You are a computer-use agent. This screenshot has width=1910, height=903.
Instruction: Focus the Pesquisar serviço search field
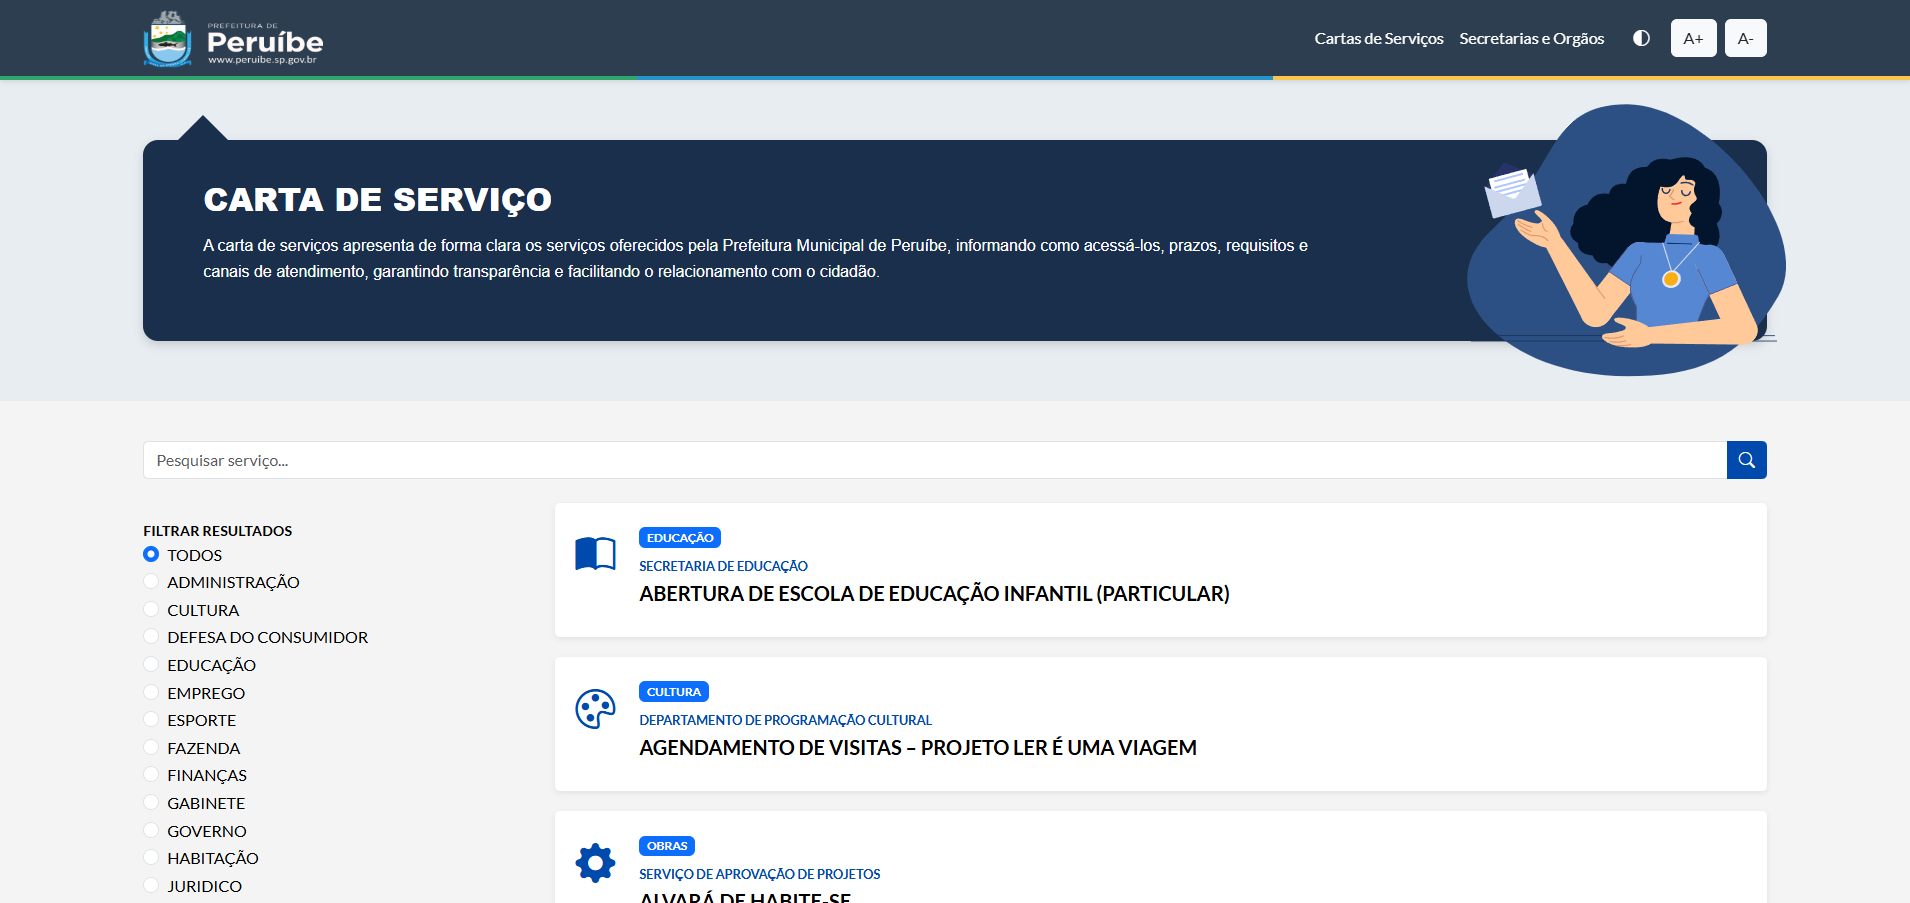coord(935,460)
